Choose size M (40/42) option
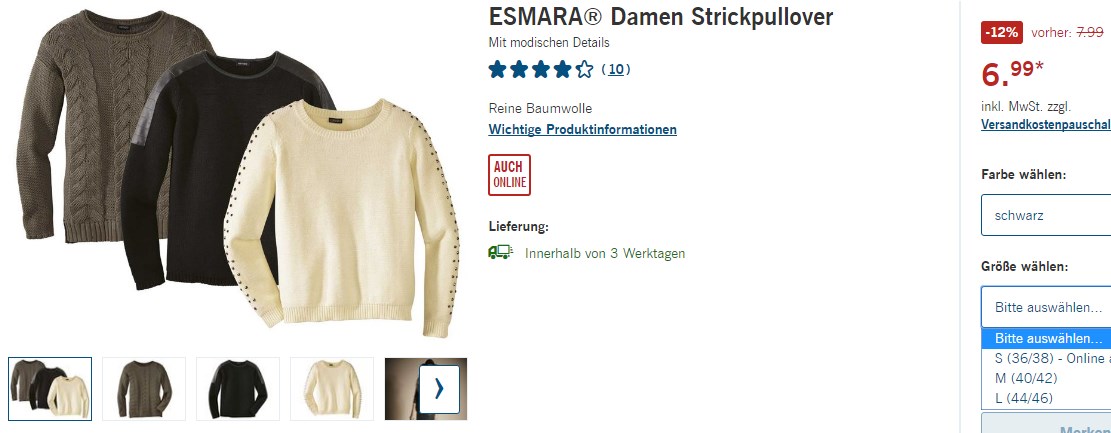The width and height of the screenshot is (1111, 433). tap(1046, 378)
